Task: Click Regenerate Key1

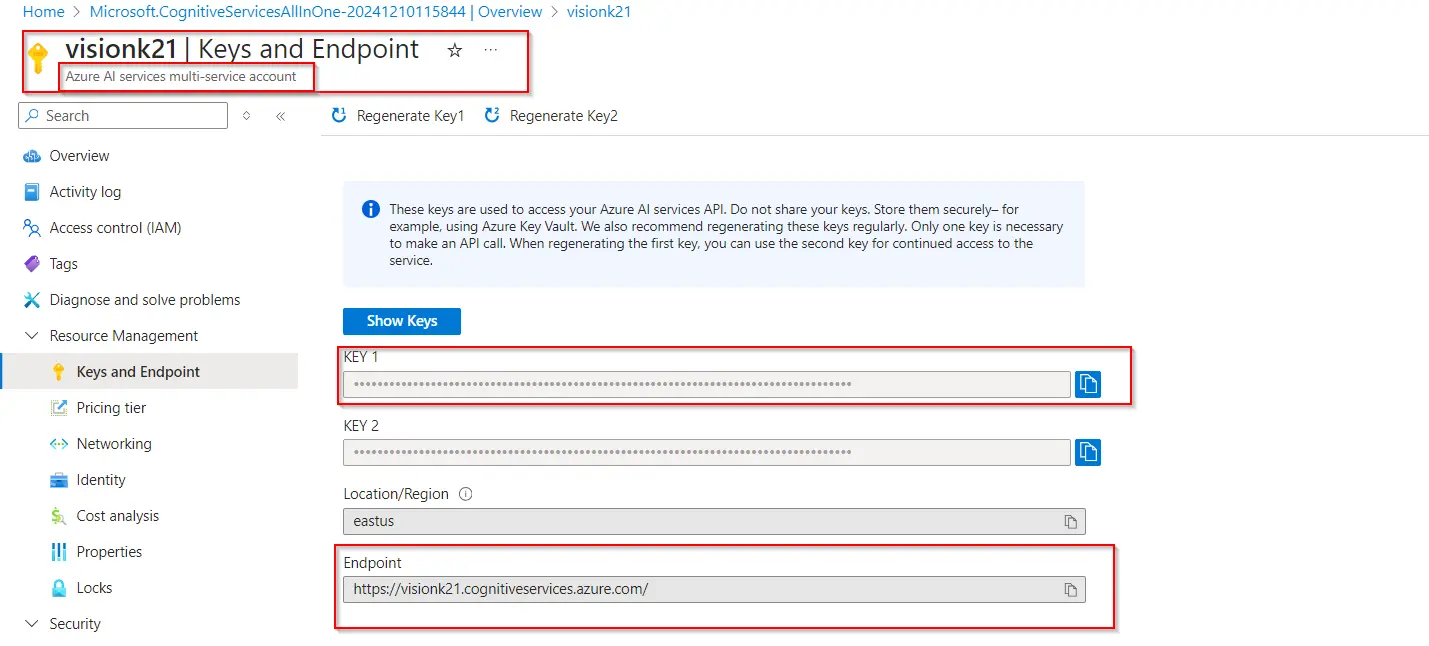Action: click(398, 116)
